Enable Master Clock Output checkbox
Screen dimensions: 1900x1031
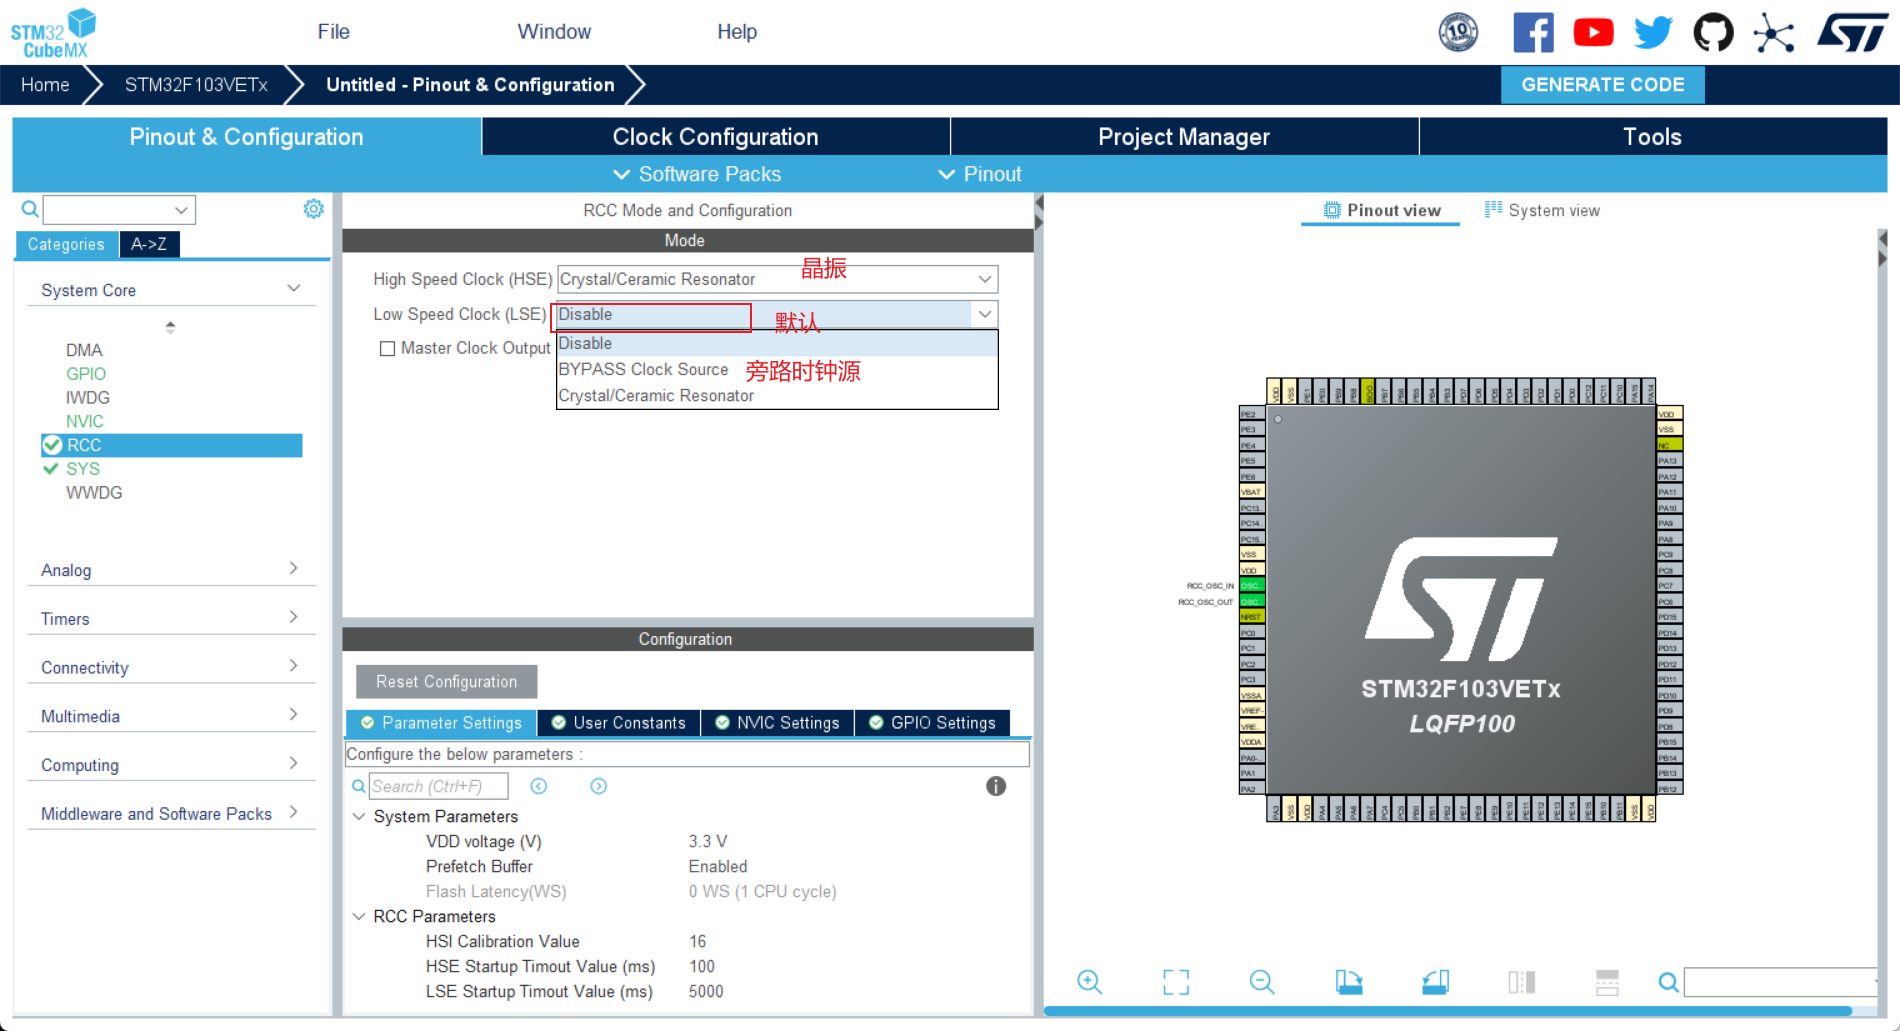[387, 348]
